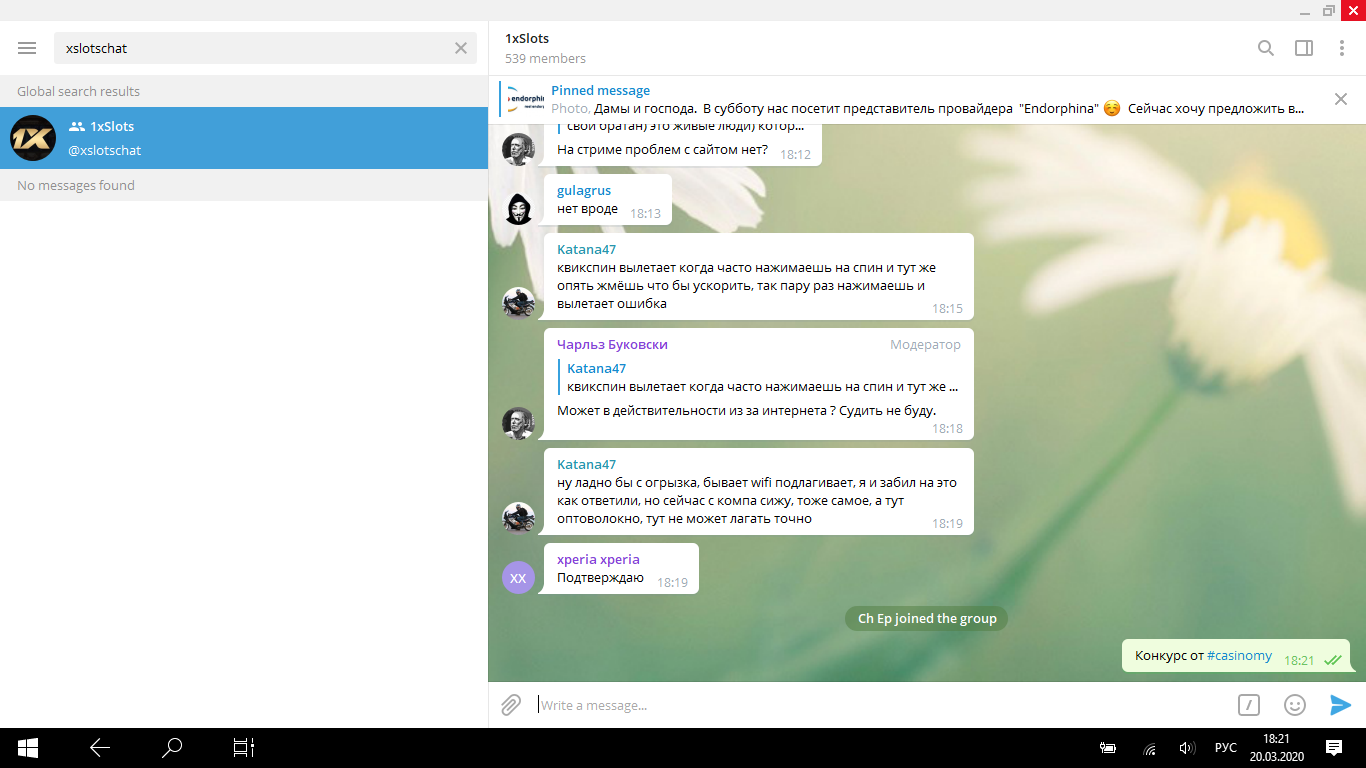Image resolution: width=1366 pixels, height=768 pixels.
Task: Toggle the right info side panel
Action: 1304,48
